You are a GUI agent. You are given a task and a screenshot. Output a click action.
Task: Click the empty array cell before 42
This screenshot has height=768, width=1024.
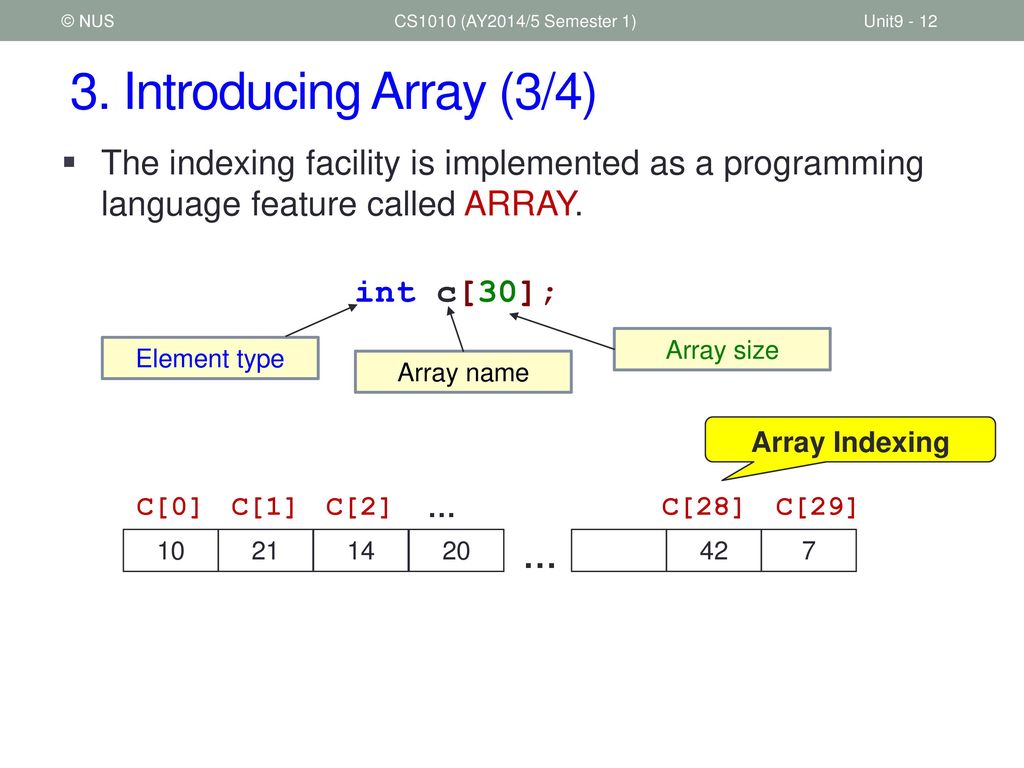pos(619,551)
